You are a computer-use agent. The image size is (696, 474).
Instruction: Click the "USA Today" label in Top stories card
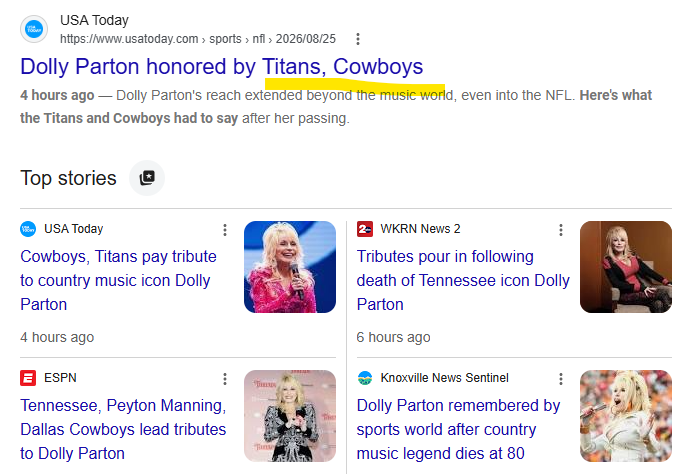pyautogui.click(x=74, y=229)
